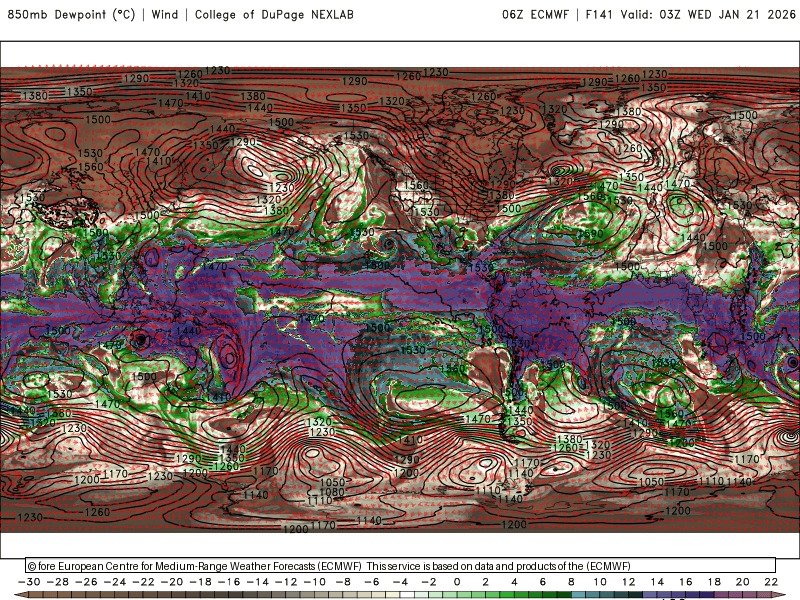The image size is (800, 600).
Task: Click the '-14' color scale label
Action: pos(258,582)
